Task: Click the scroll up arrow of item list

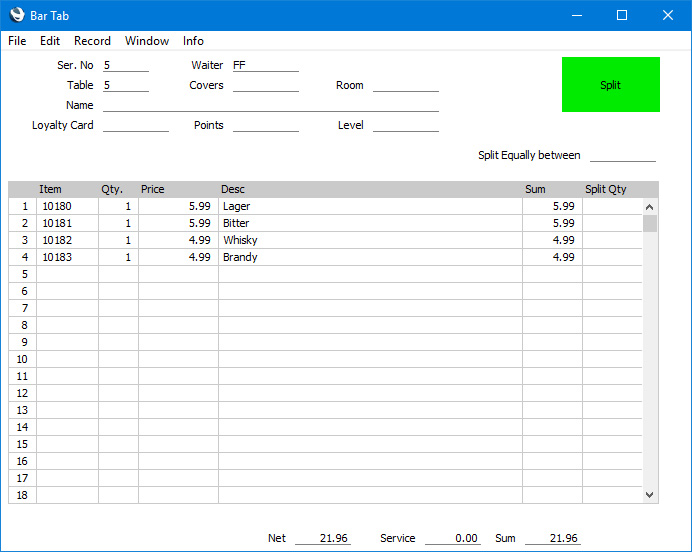Action: 649,207
